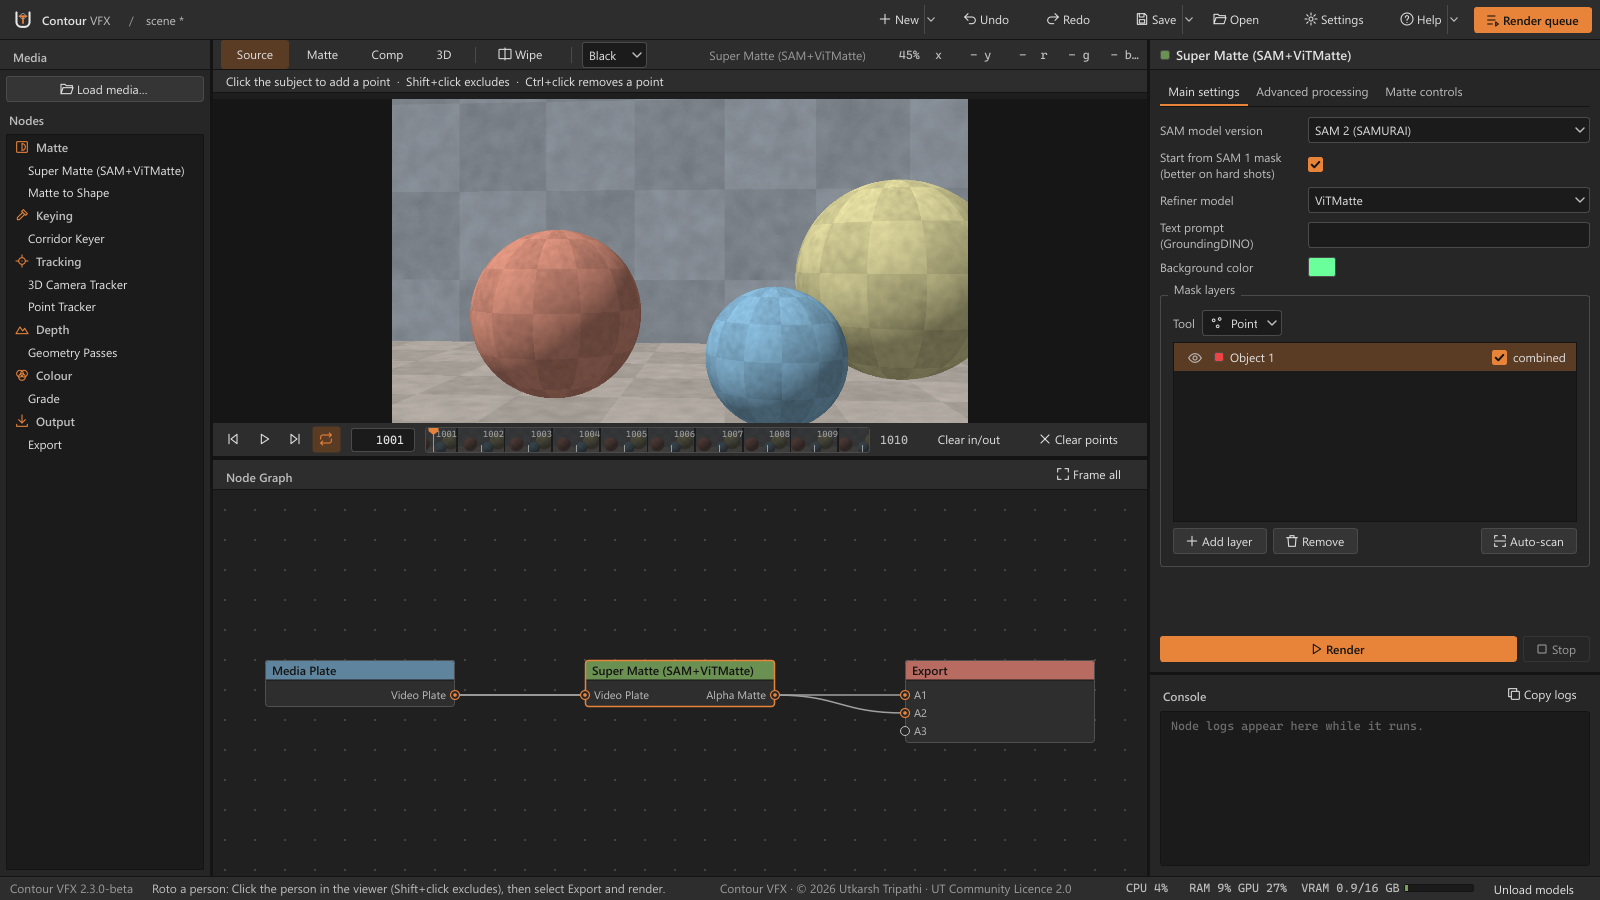Open the Render queue

(1532, 20)
